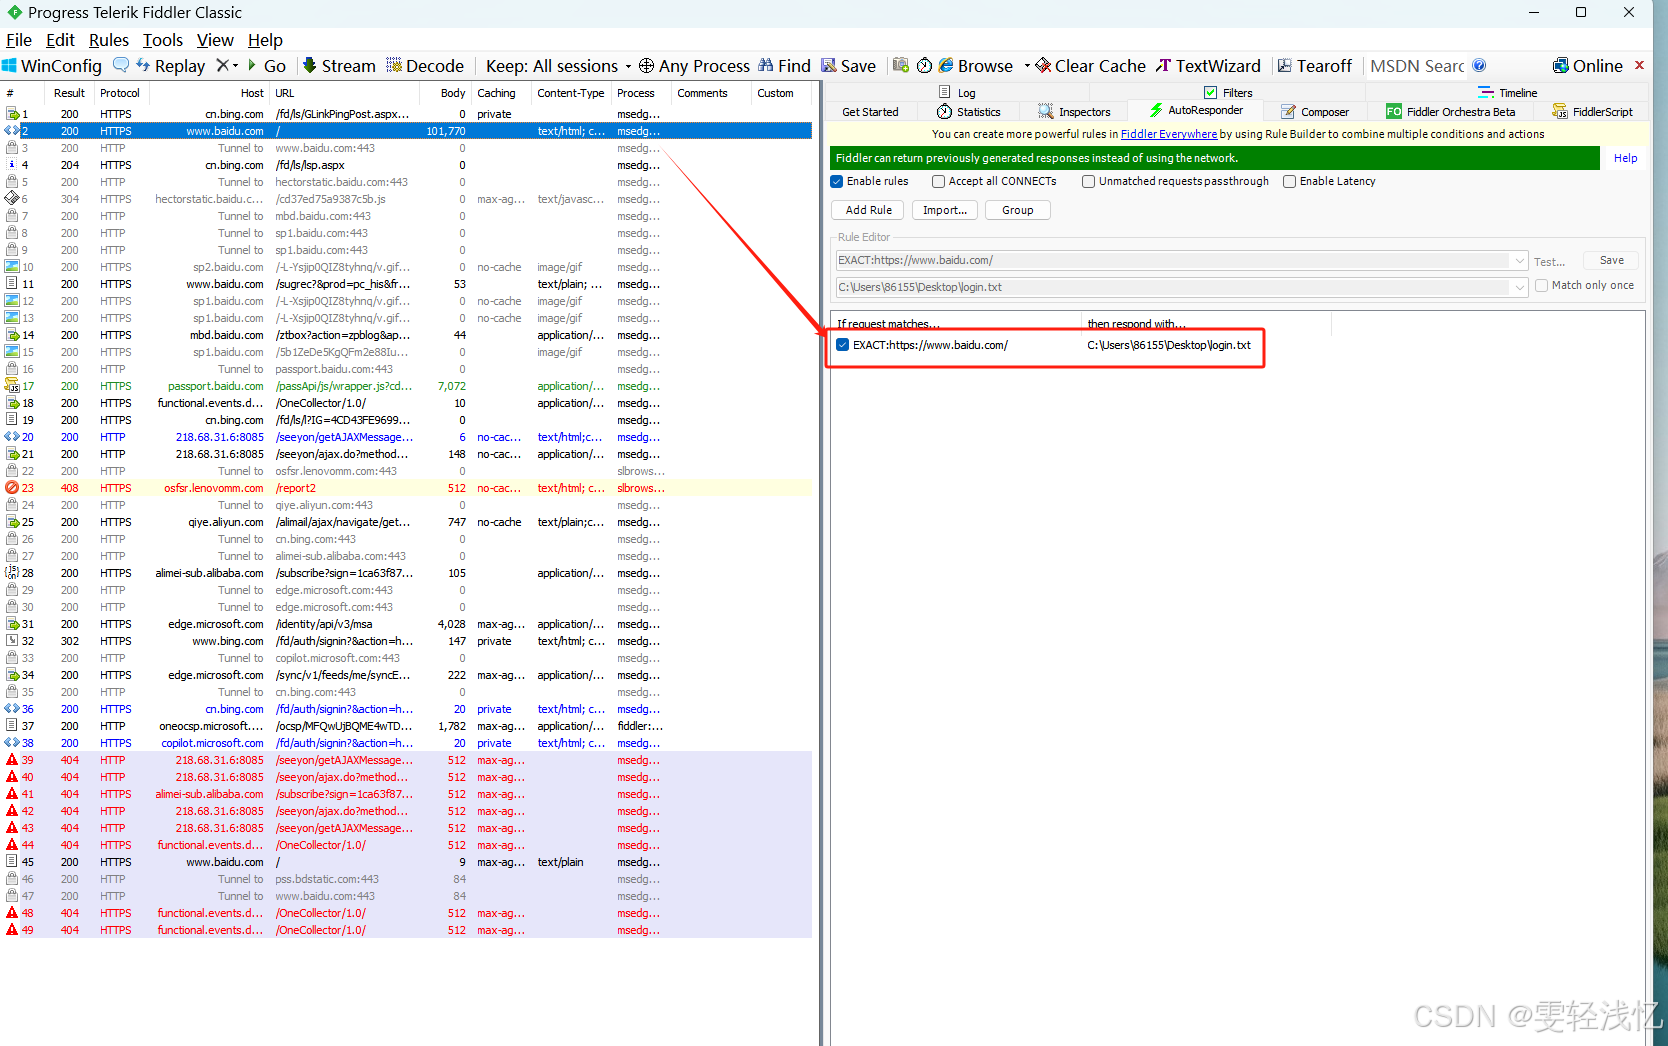The image size is (1668, 1046).
Task: Open Find sessions with binoculars icon
Action: pos(784,66)
